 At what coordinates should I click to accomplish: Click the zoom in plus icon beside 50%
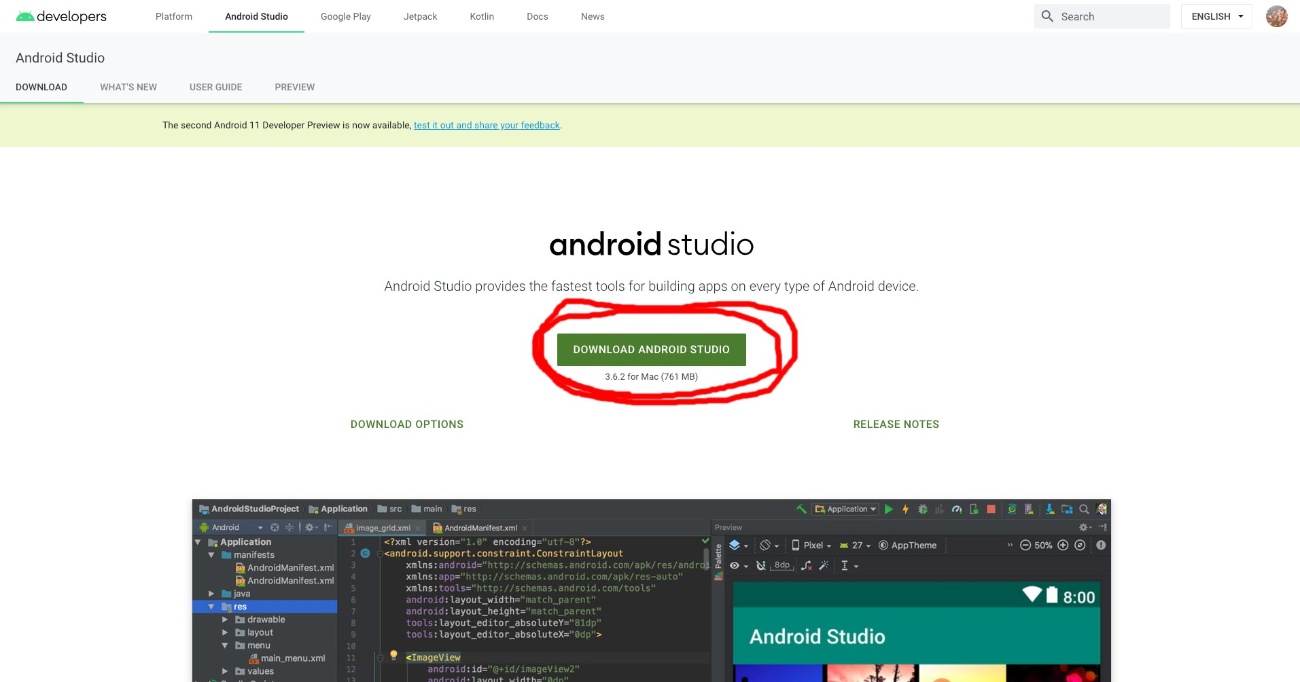pyautogui.click(x=1063, y=545)
